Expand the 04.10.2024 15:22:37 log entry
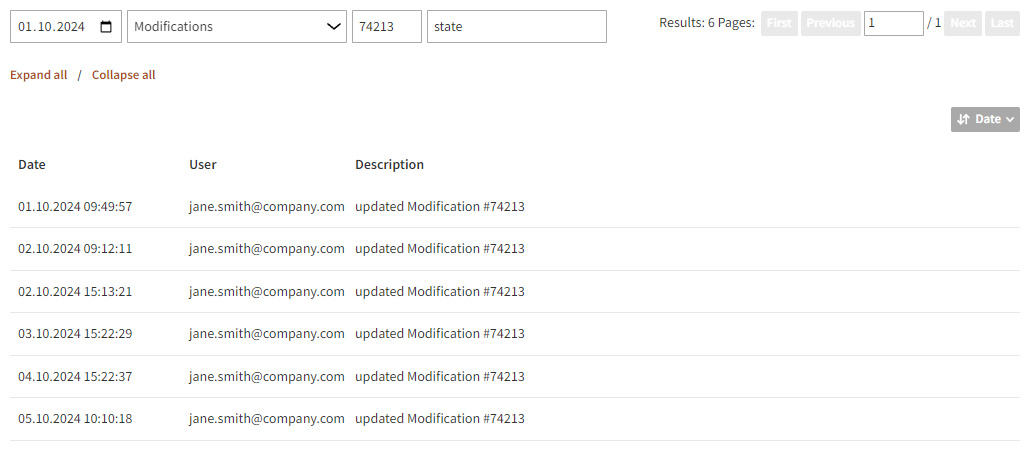The height and width of the screenshot is (451, 1030). click(x=75, y=377)
